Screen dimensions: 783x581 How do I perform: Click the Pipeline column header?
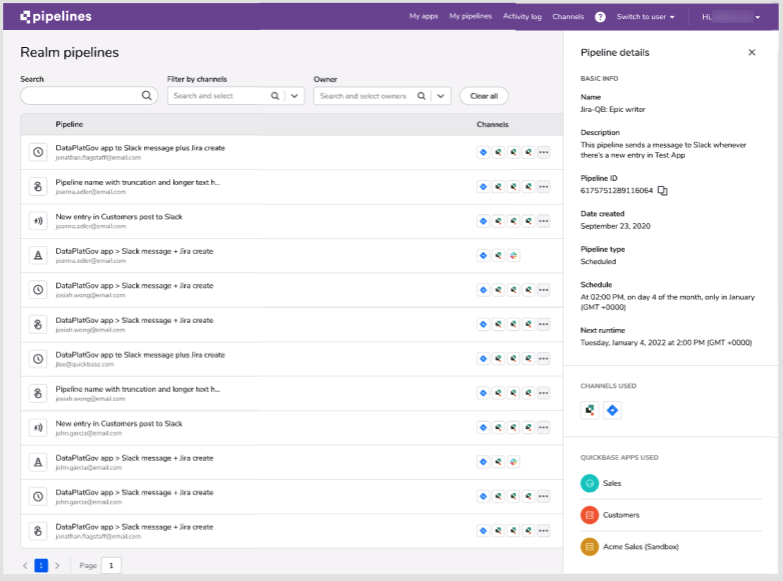coord(69,124)
